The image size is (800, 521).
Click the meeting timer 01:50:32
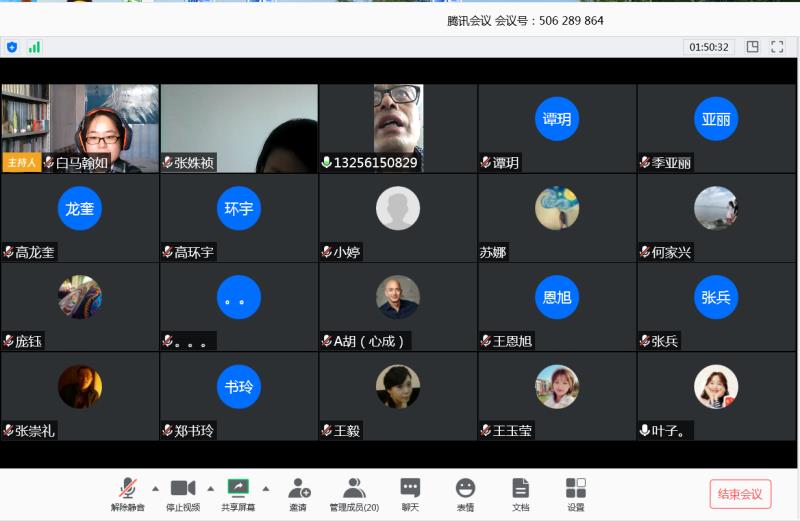click(709, 47)
